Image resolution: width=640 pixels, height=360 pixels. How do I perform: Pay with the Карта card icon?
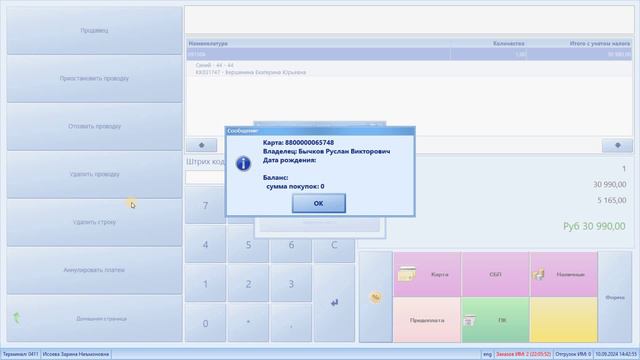[x=407, y=274]
